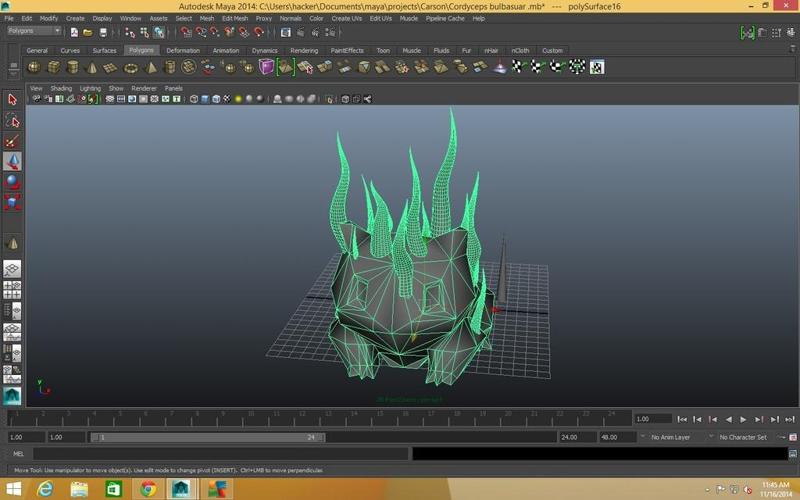Toggle select by hierarchy mode
This screenshot has height=500, width=800.
pos(130,33)
